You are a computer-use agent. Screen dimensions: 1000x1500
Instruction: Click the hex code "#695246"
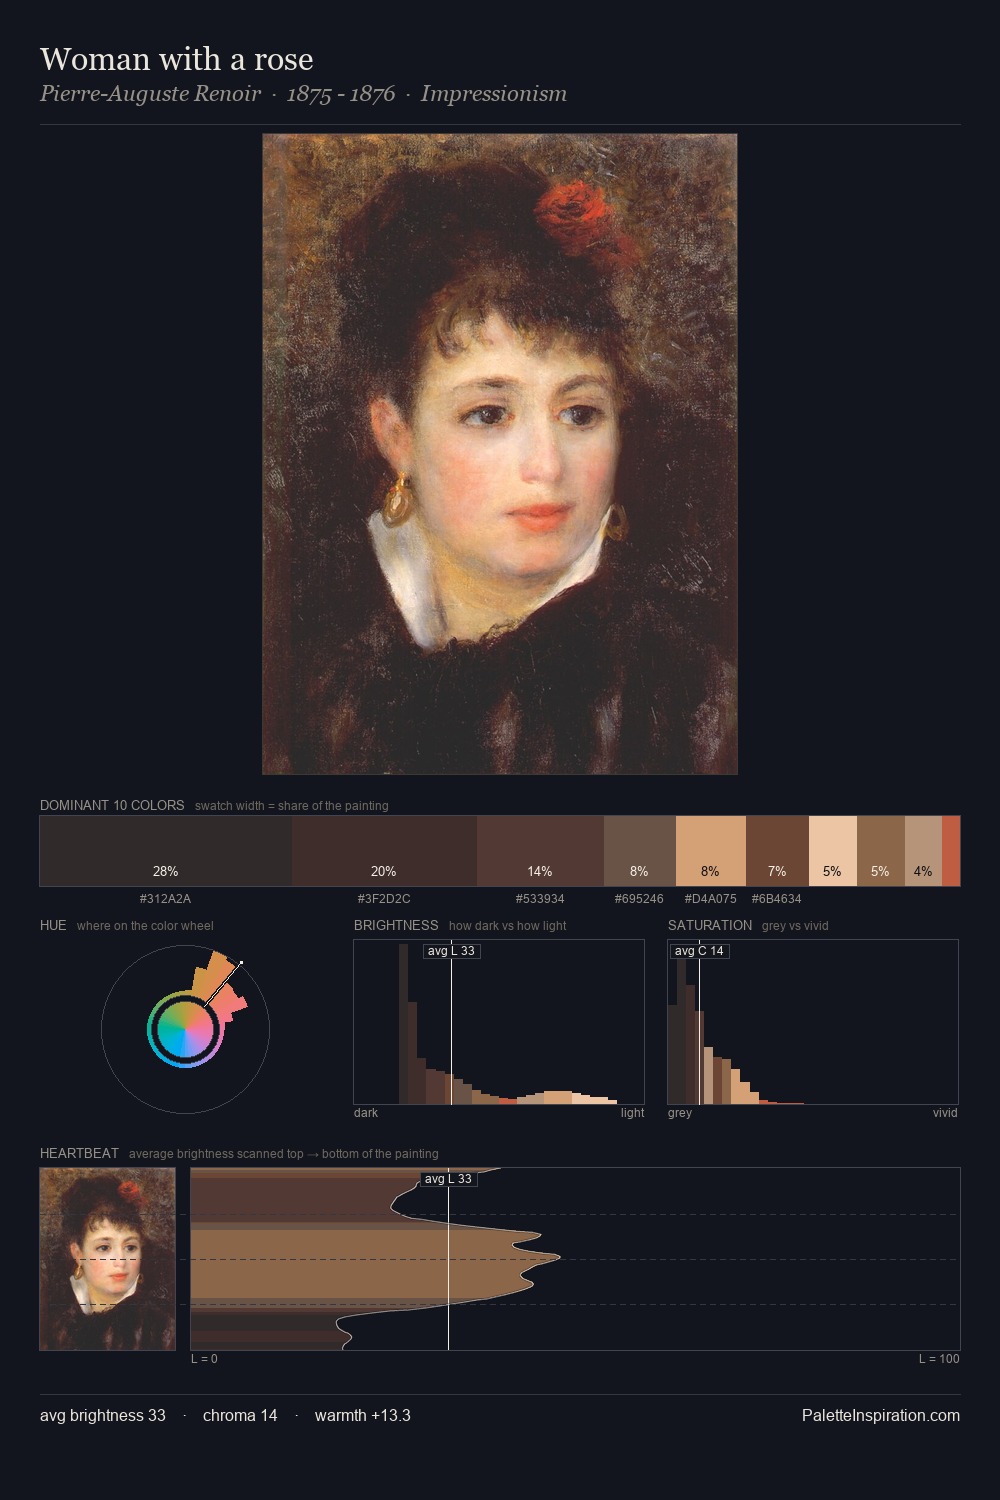(639, 898)
